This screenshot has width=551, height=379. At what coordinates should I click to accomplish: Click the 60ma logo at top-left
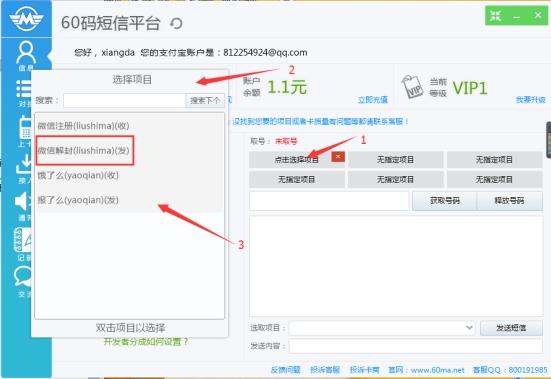[x=26, y=19]
